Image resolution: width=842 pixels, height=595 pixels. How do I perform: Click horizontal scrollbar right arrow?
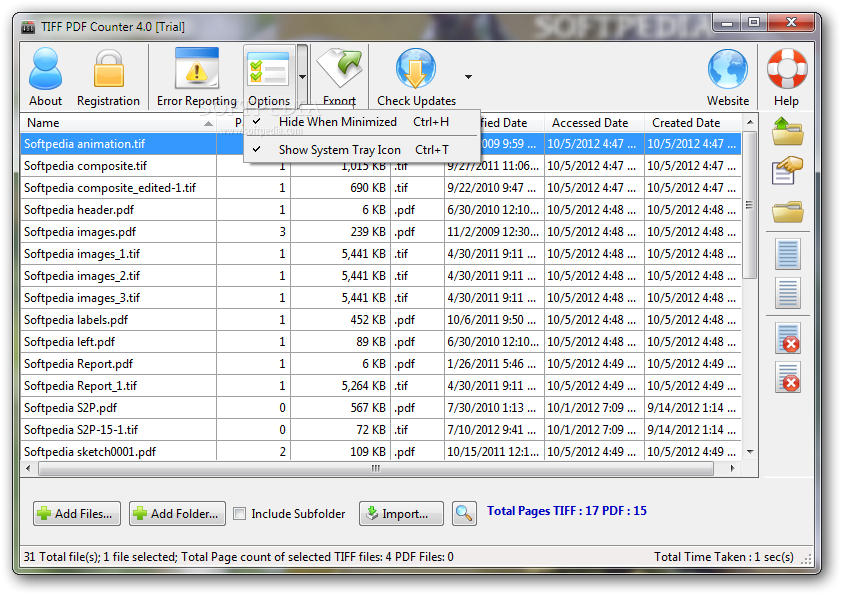pos(732,469)
